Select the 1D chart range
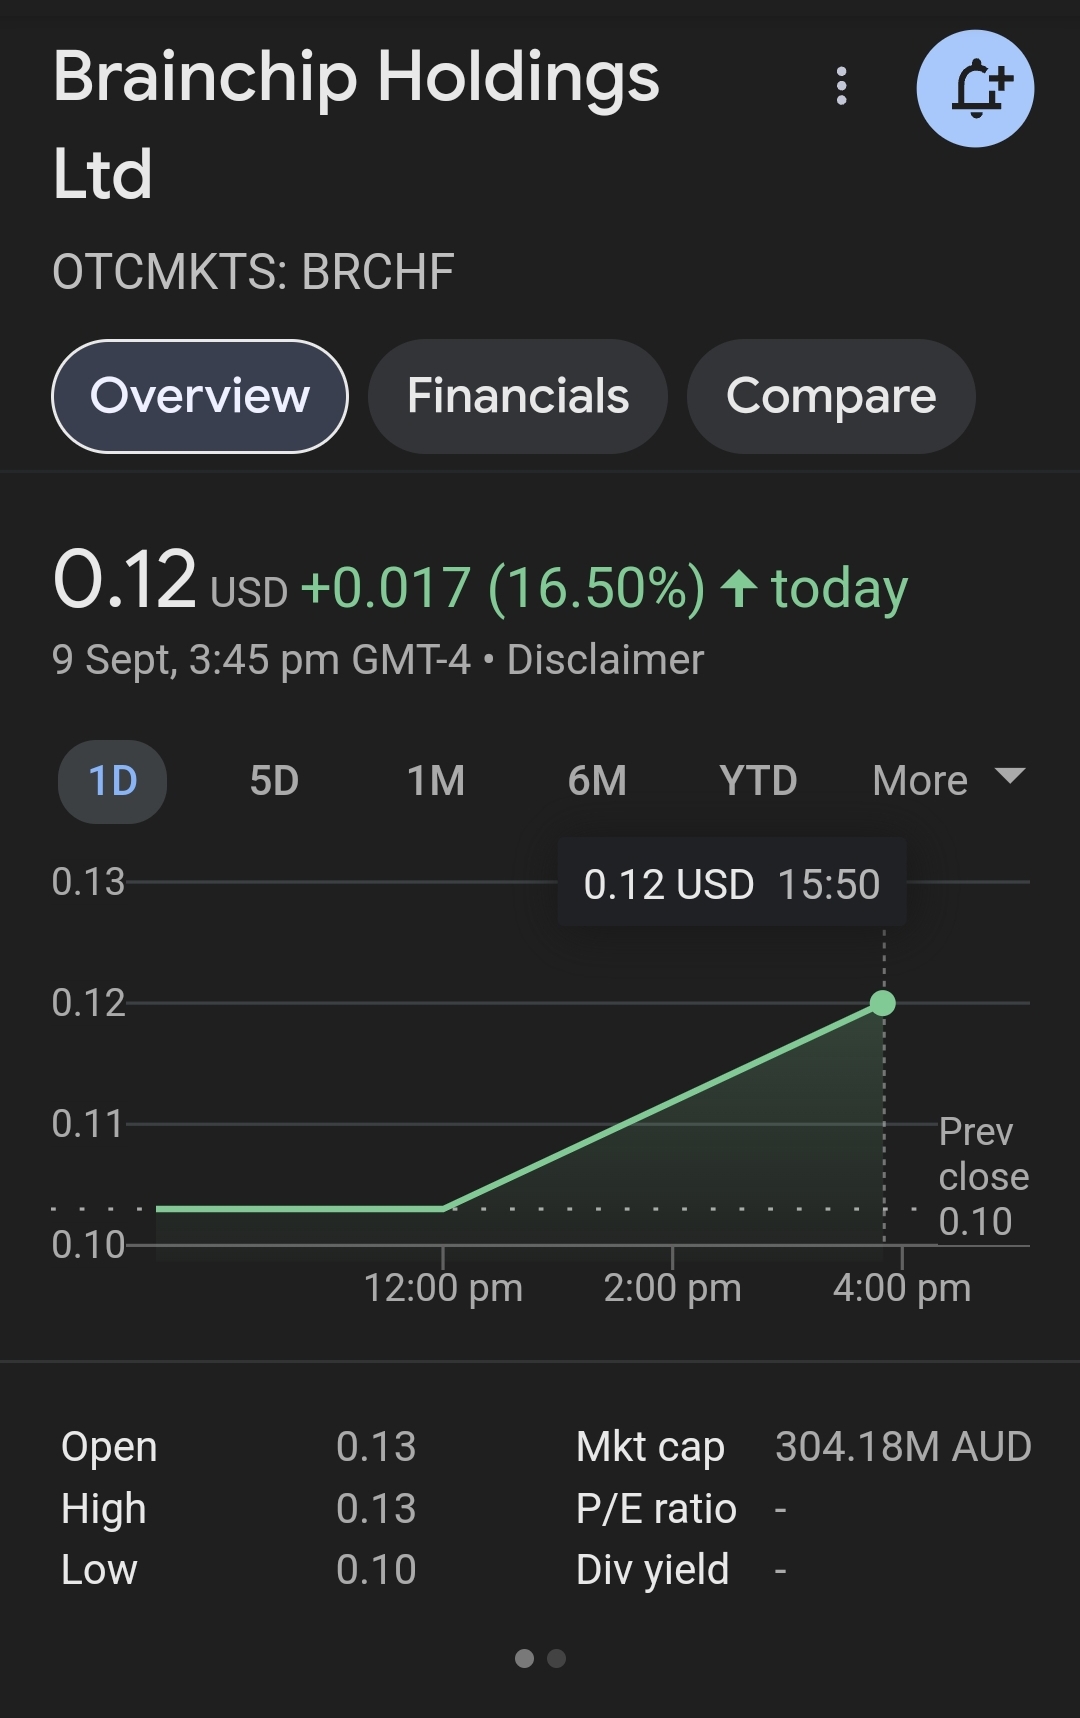Viewport: 1080px width, 1718px height. [x=113, y=781]
